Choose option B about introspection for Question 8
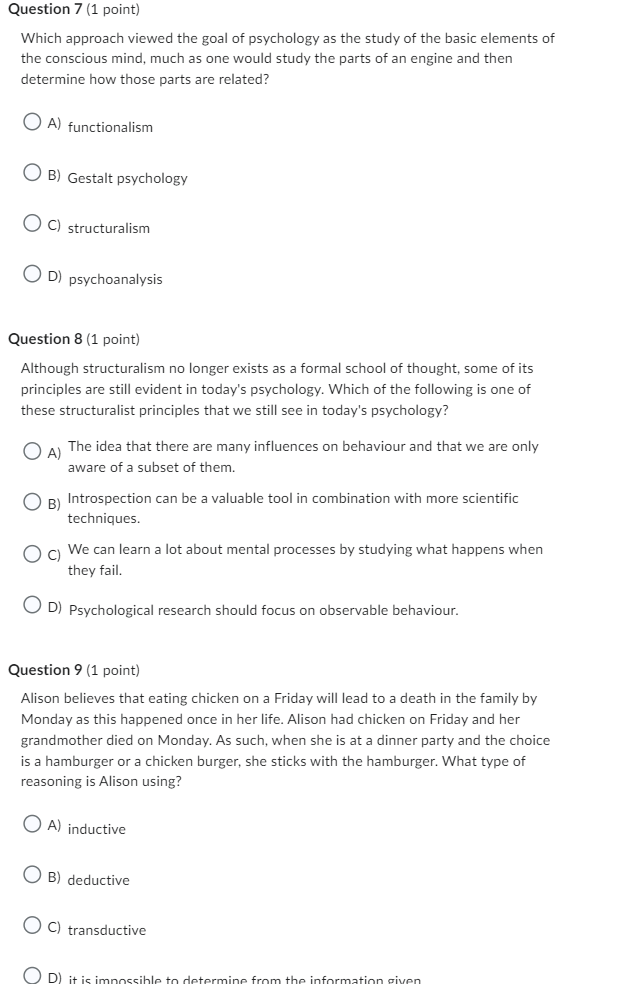 click(30, 503)
